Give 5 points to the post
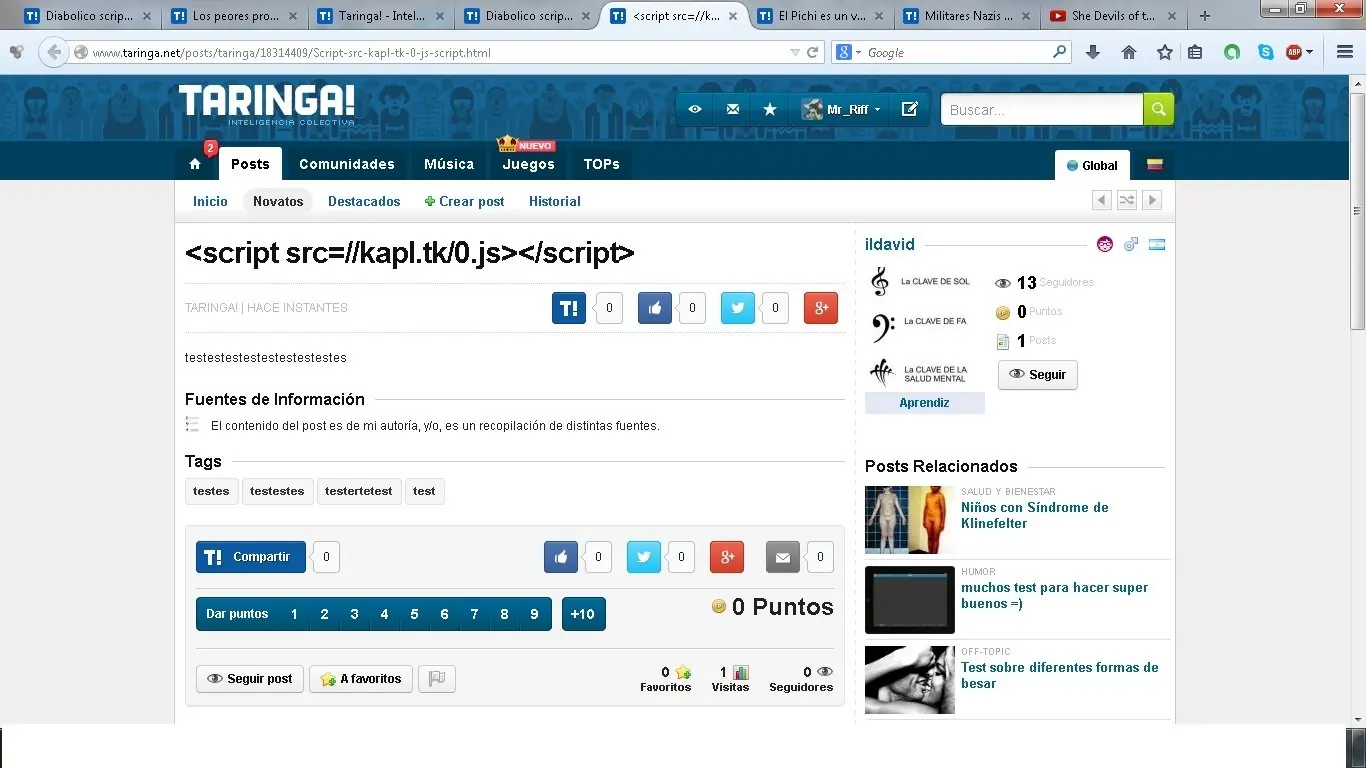The height and width of the screenshot is (768, 1366). pyautogui.click(x=414, y=614)
